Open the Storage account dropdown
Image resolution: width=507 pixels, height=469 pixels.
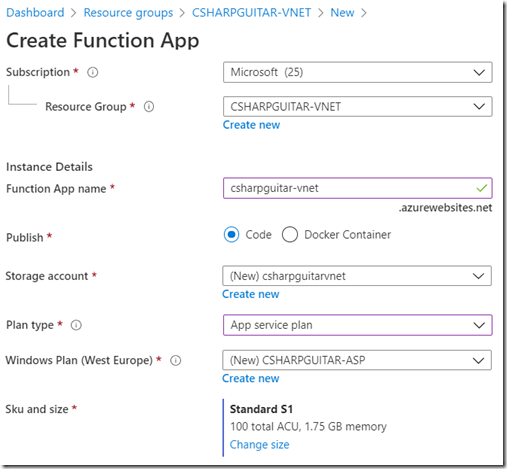click(x=357, y=276)
